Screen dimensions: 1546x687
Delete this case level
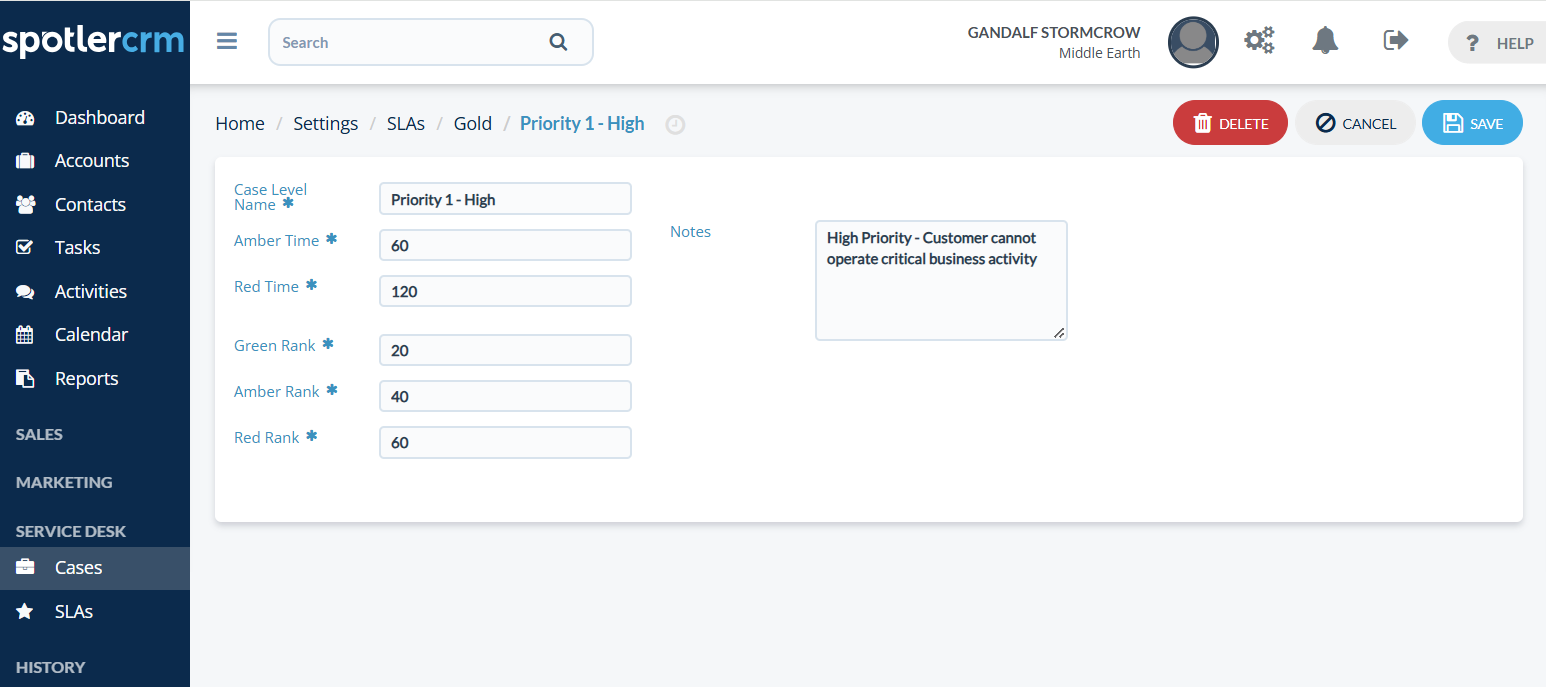(x=1230, y=123)
